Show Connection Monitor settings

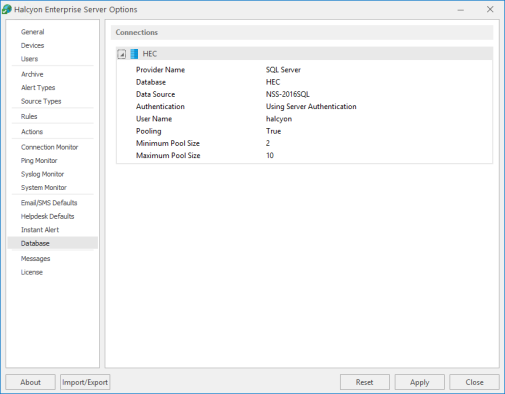[49, 147]
